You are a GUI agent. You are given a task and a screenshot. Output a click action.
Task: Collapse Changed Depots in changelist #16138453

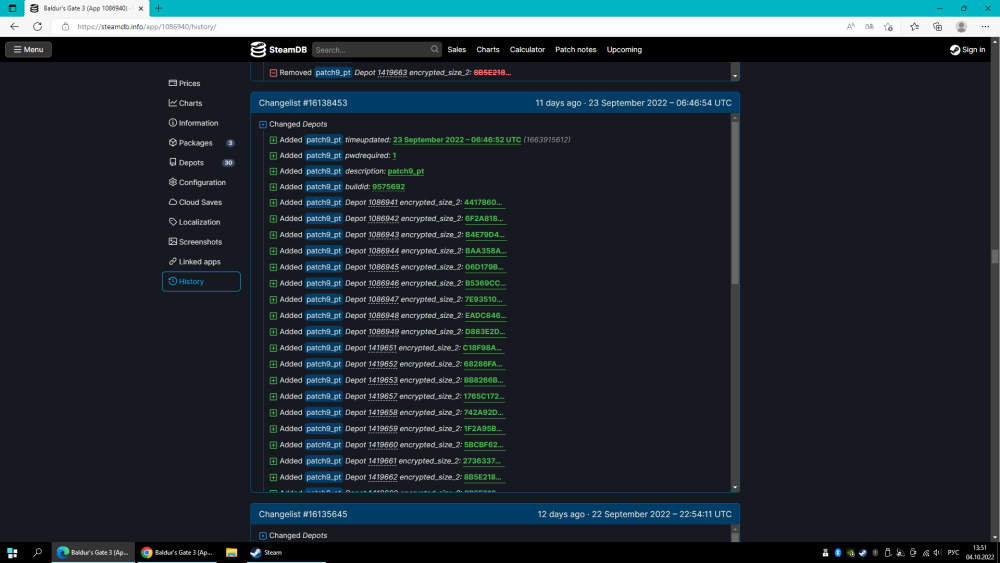pyautogui.click(x=263, y=124)
